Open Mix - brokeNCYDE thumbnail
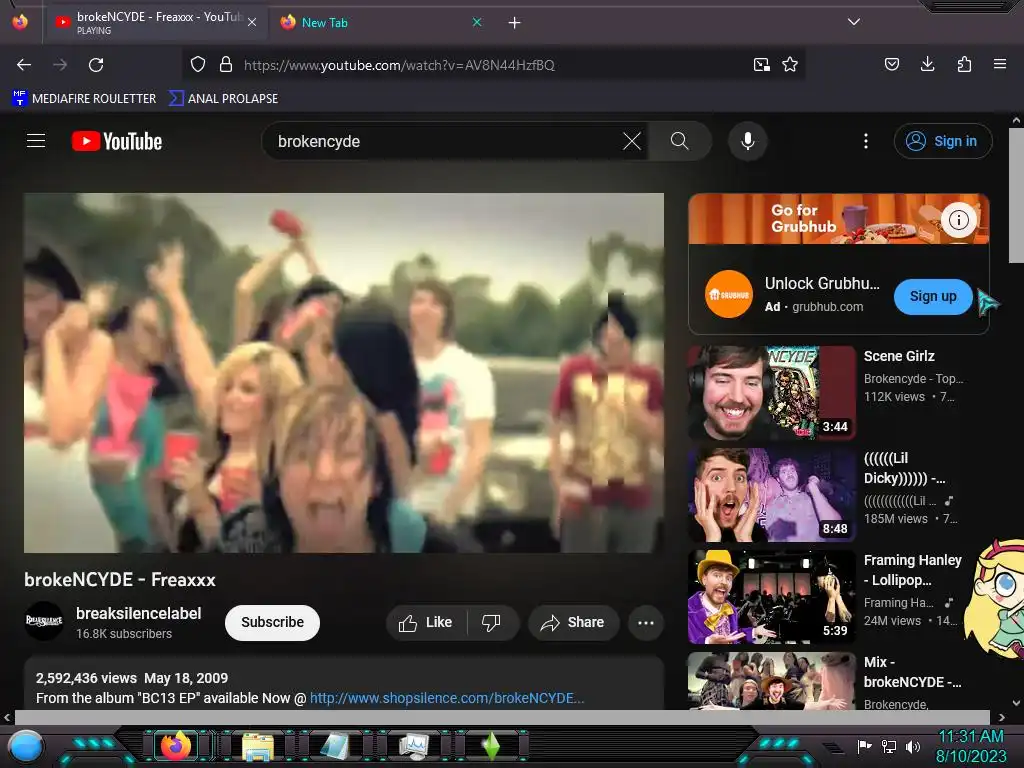The image size is (1024, 768). [x=771, y=680]
